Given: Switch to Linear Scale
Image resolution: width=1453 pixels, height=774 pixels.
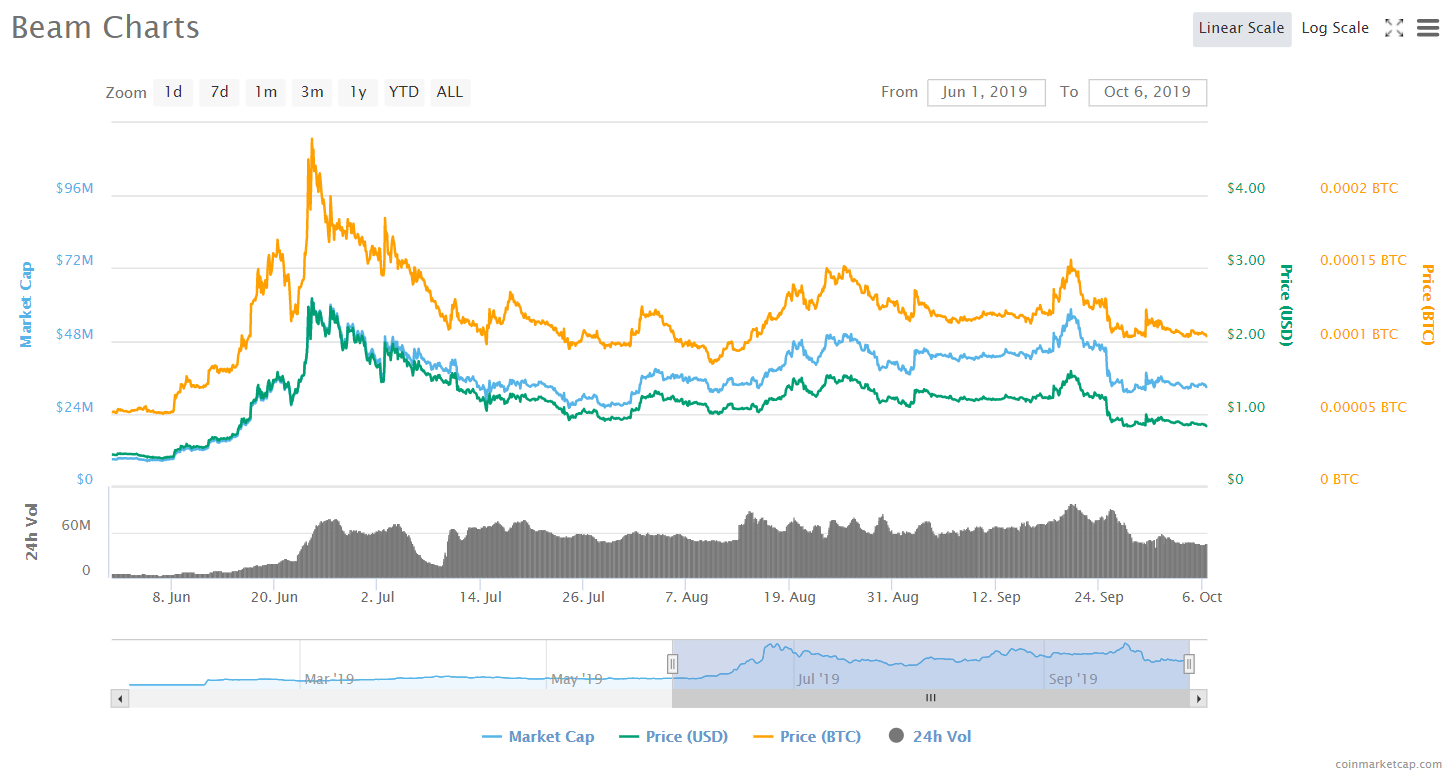Looking at the screenshot, I should click(x=1241, y=29).
